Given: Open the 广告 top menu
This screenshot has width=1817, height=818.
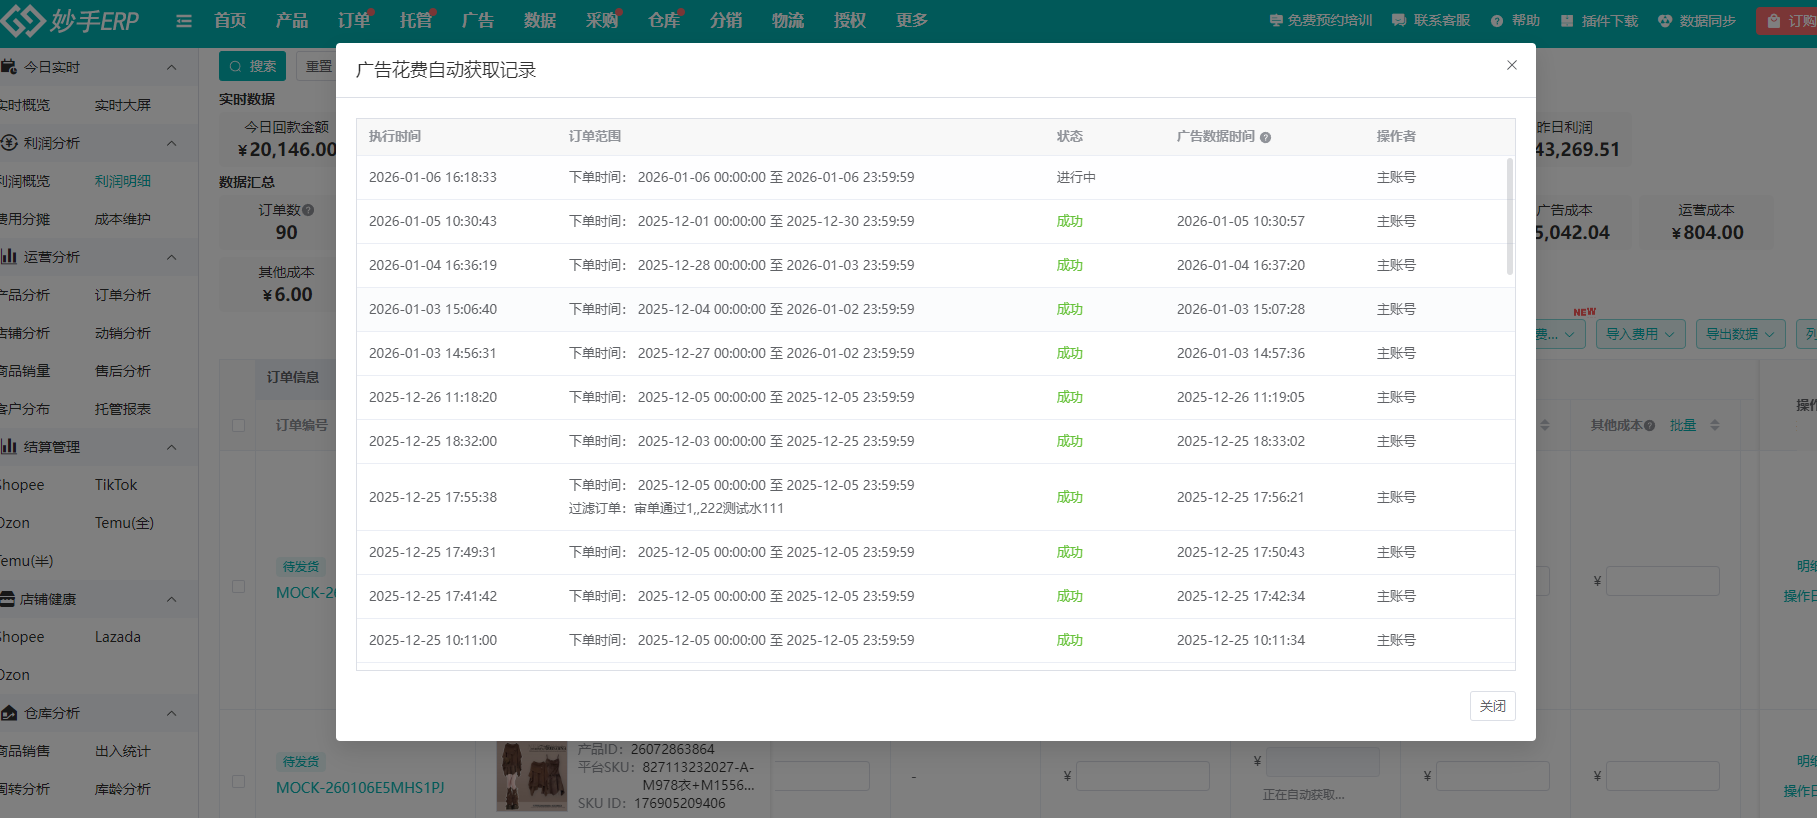Looking at the screenshot, I should pyautogui.click(x=478, y=21).
